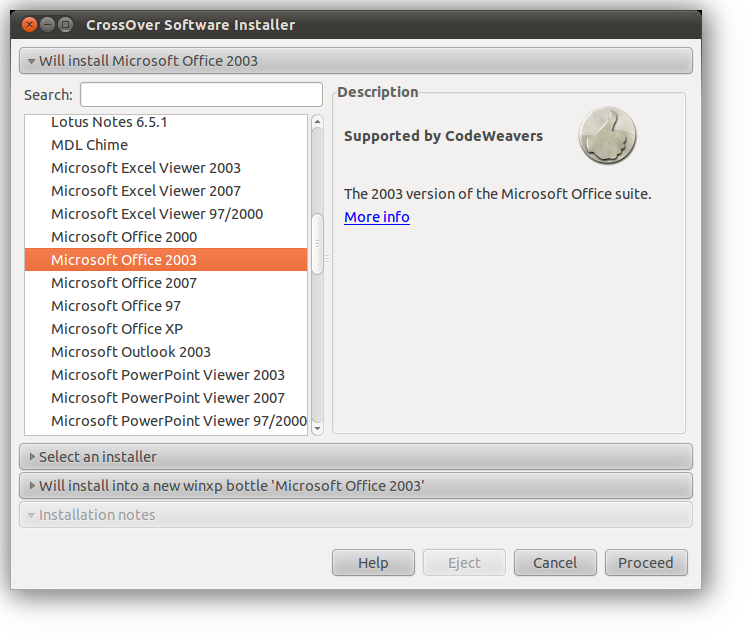Click the scroll-up arrow of the software list
This screenshot has width=754, height=642.
[317, 122]
